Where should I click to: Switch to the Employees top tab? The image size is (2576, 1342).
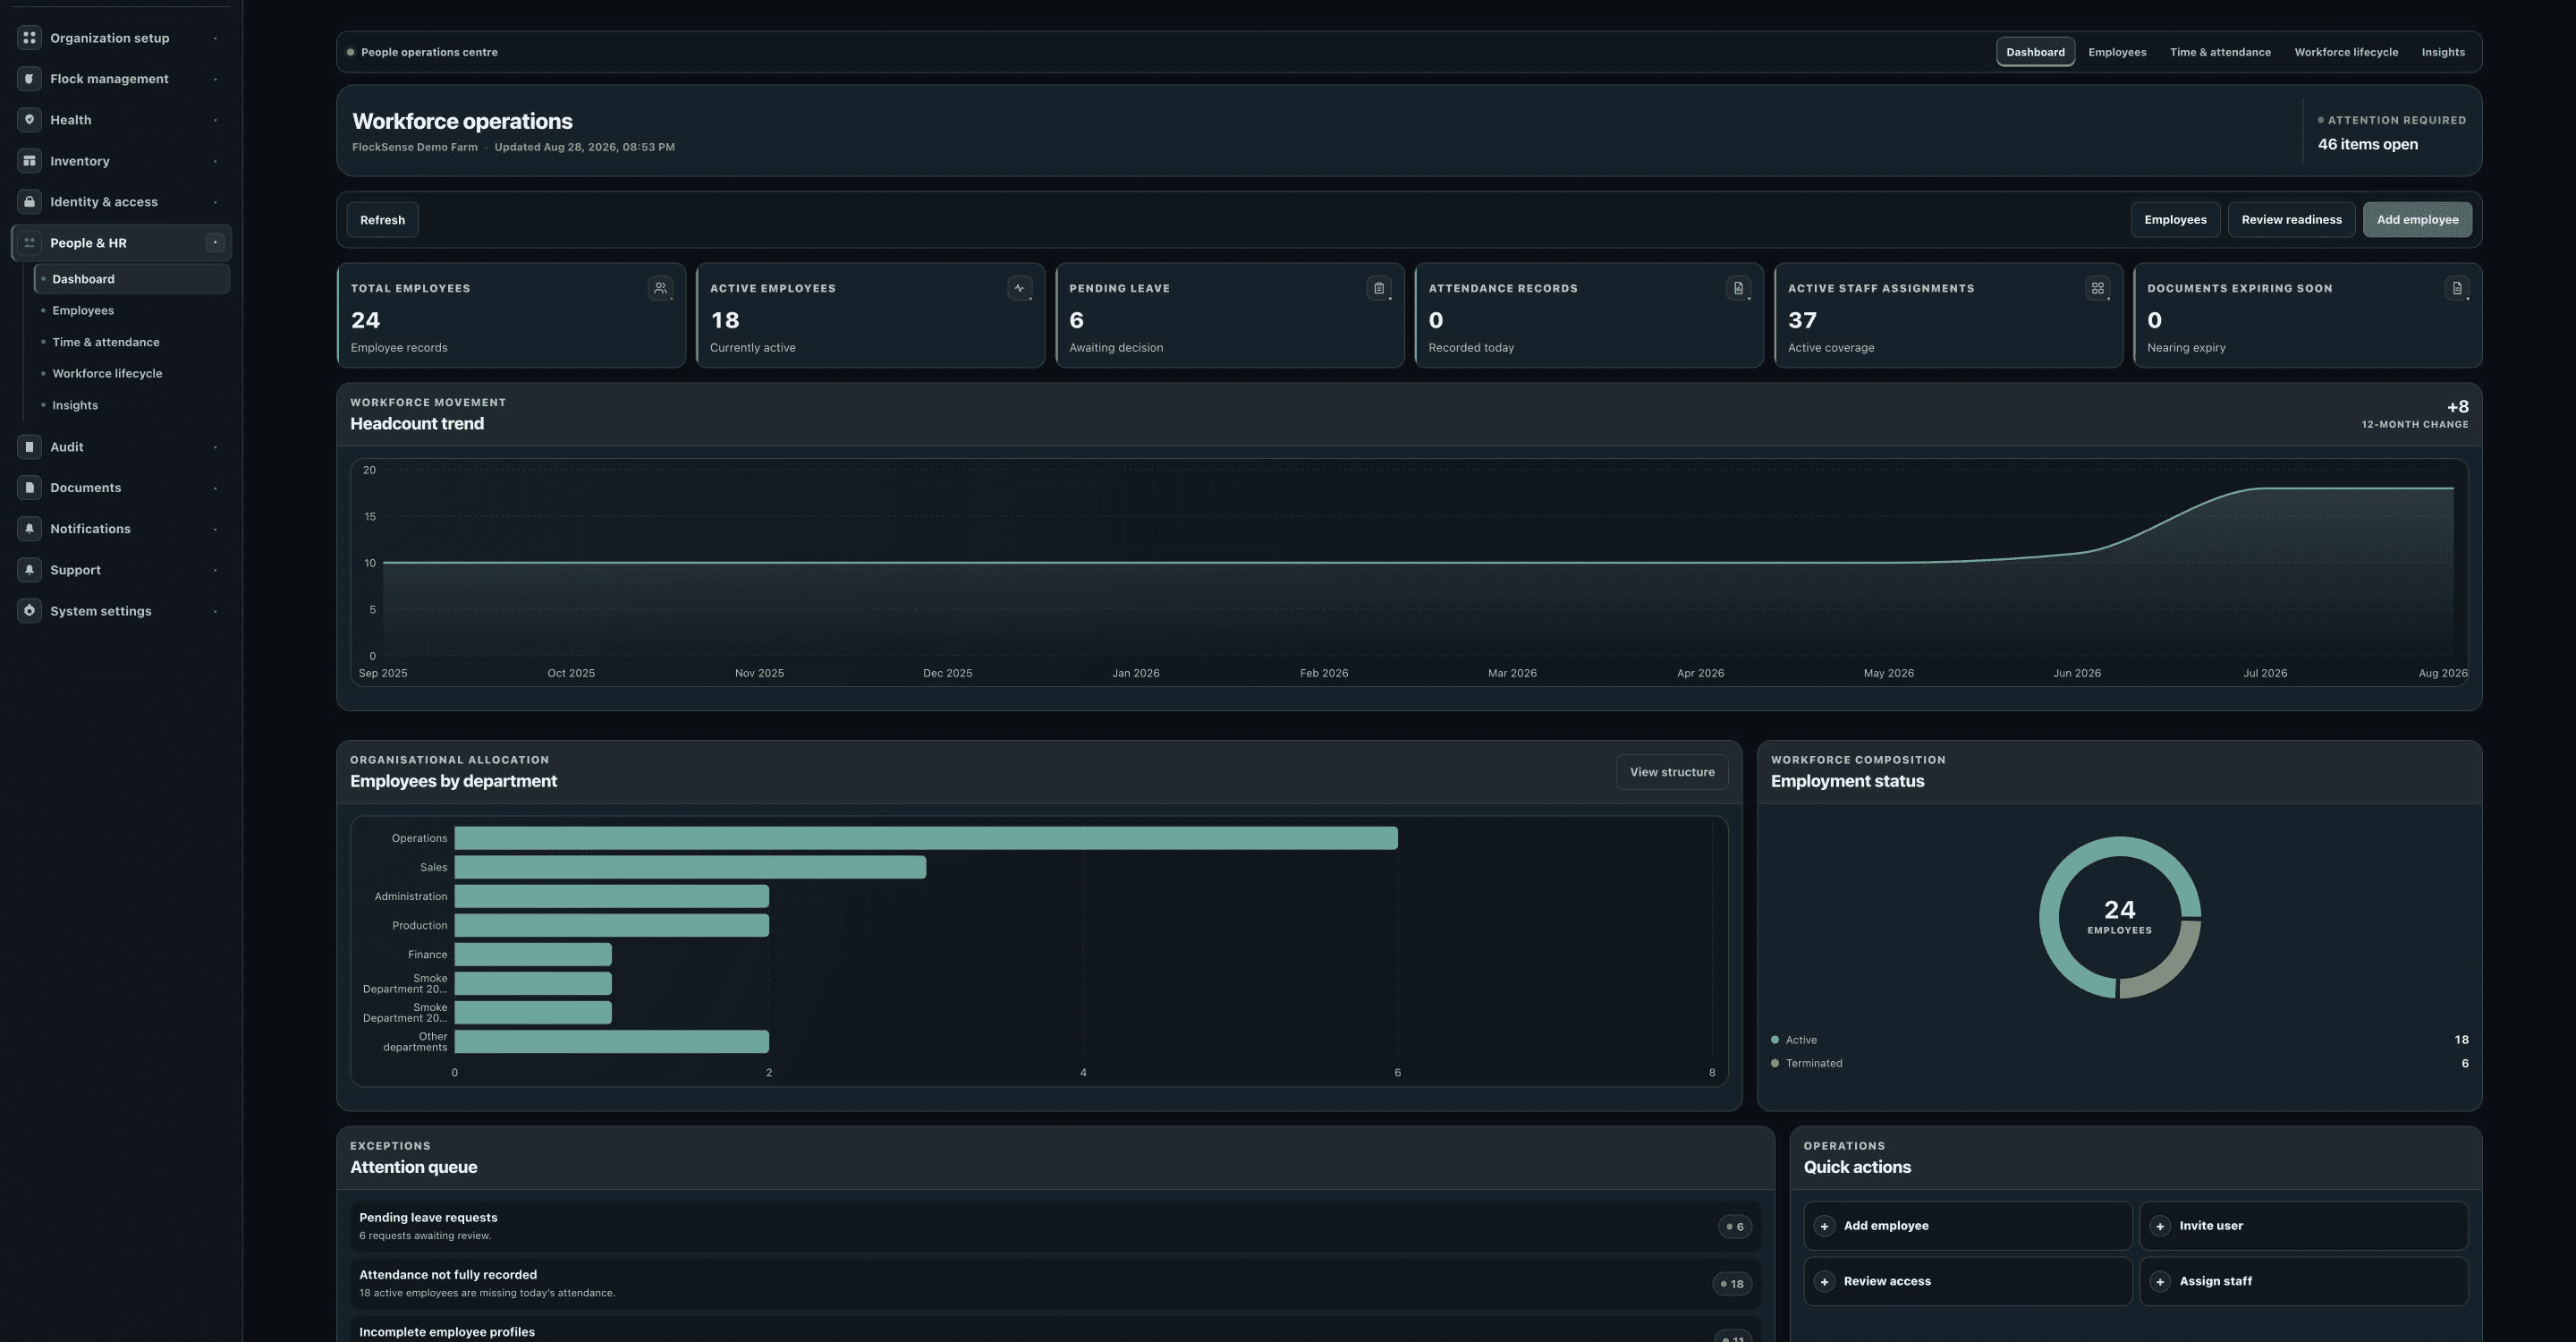click(2117, 52)
